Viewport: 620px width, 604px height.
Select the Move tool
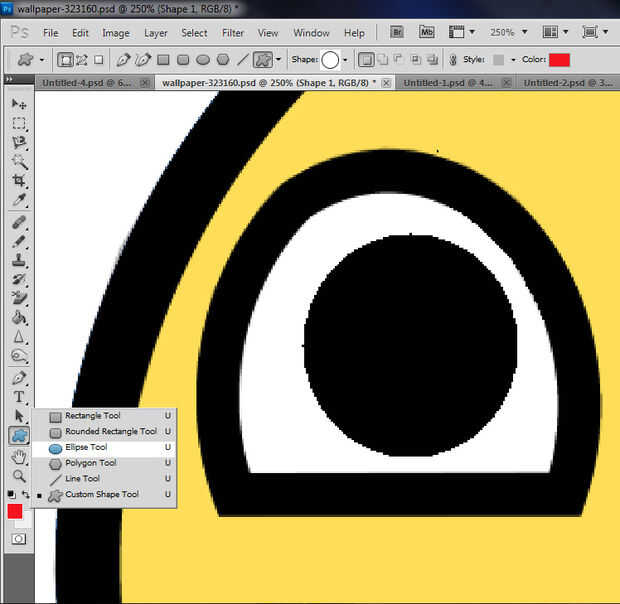point(19,104)
